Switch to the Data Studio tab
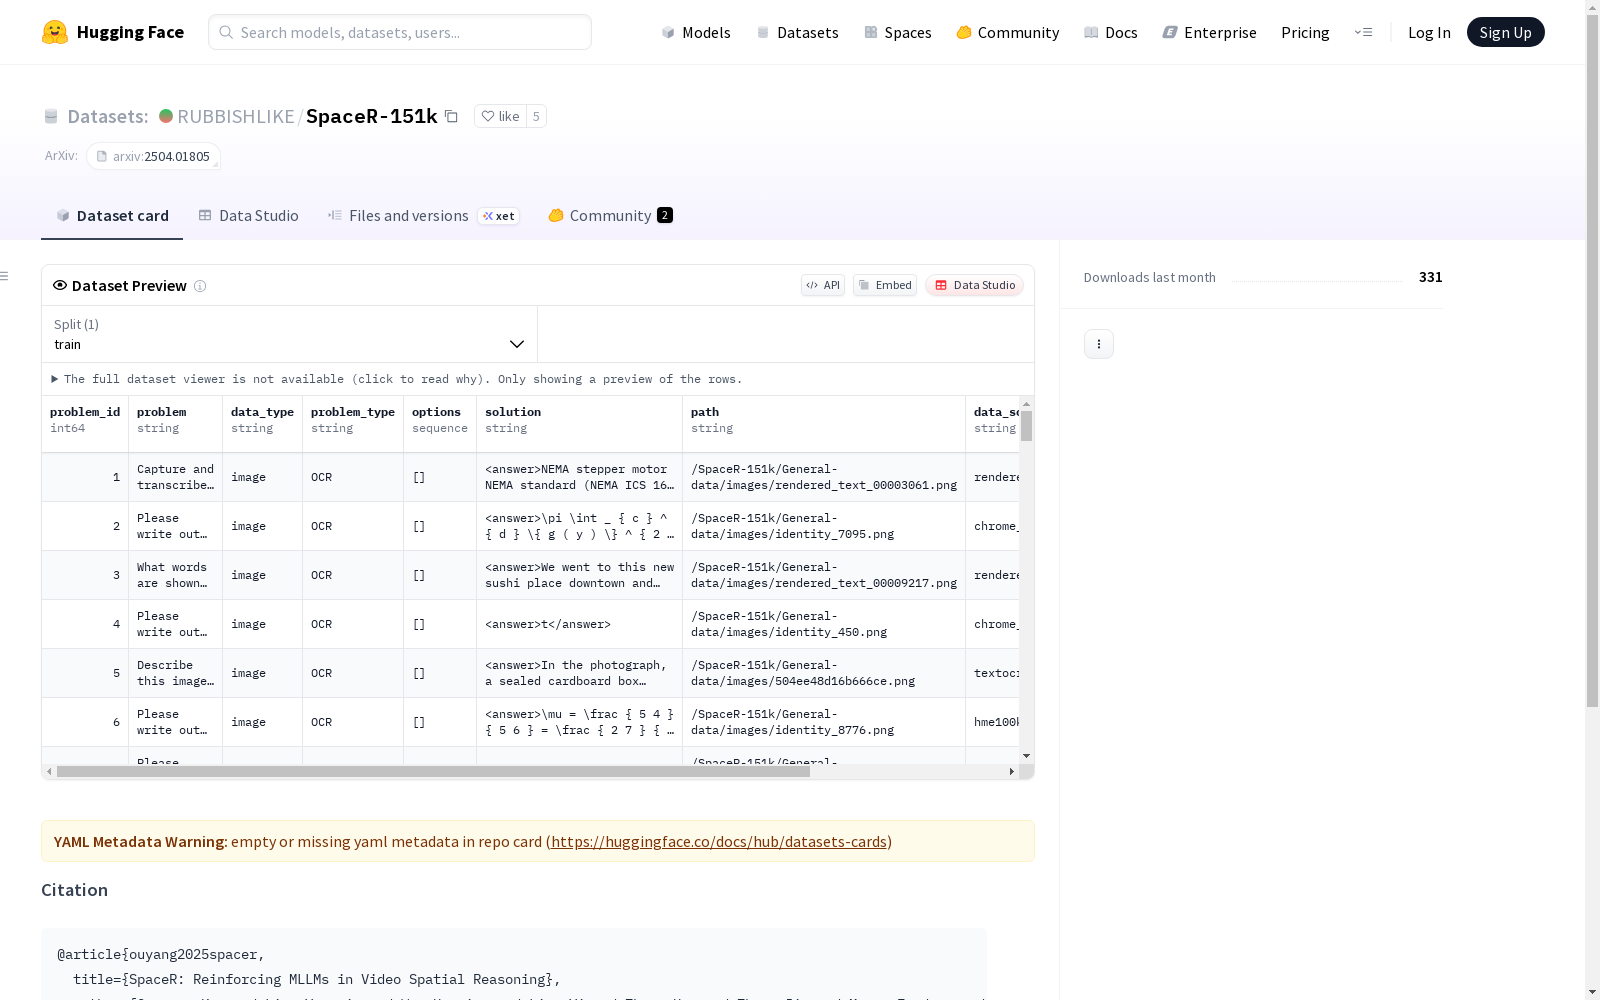Viewport: 1600px width, 1000px height. point(248,216)
